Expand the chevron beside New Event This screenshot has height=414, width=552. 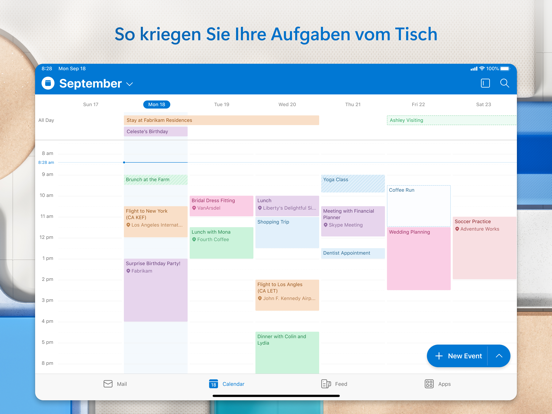point(499,356)
